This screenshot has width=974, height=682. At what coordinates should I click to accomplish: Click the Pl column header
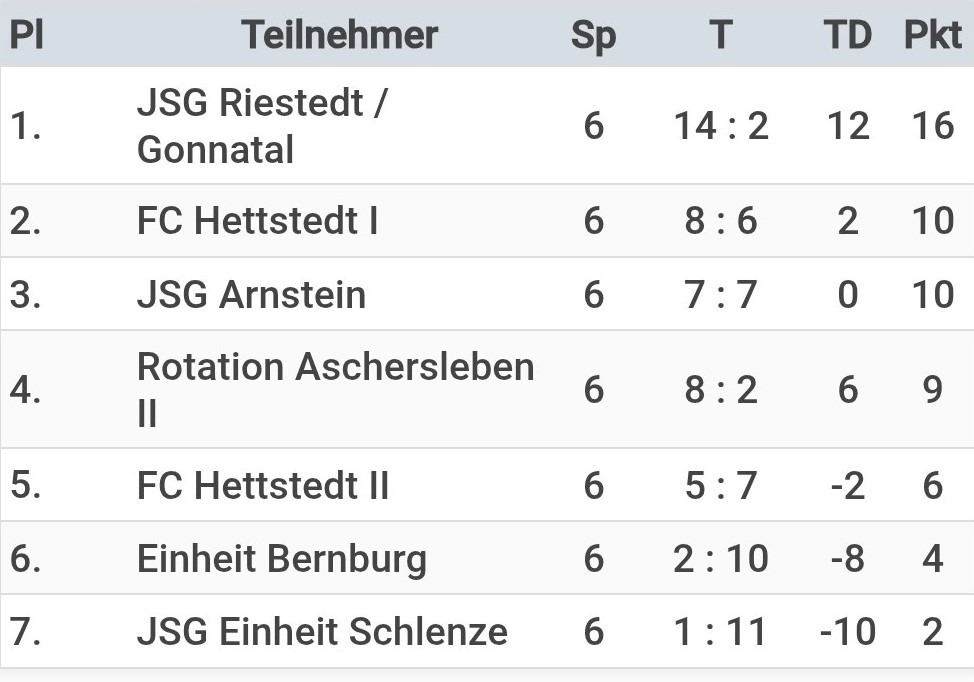pos(26,35)
